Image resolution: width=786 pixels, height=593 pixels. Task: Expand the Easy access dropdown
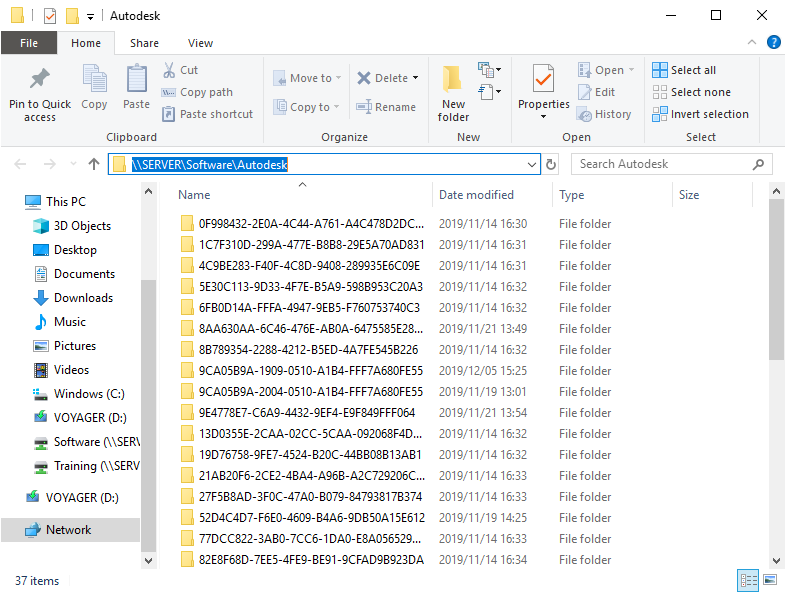click(x=490, y=92)
